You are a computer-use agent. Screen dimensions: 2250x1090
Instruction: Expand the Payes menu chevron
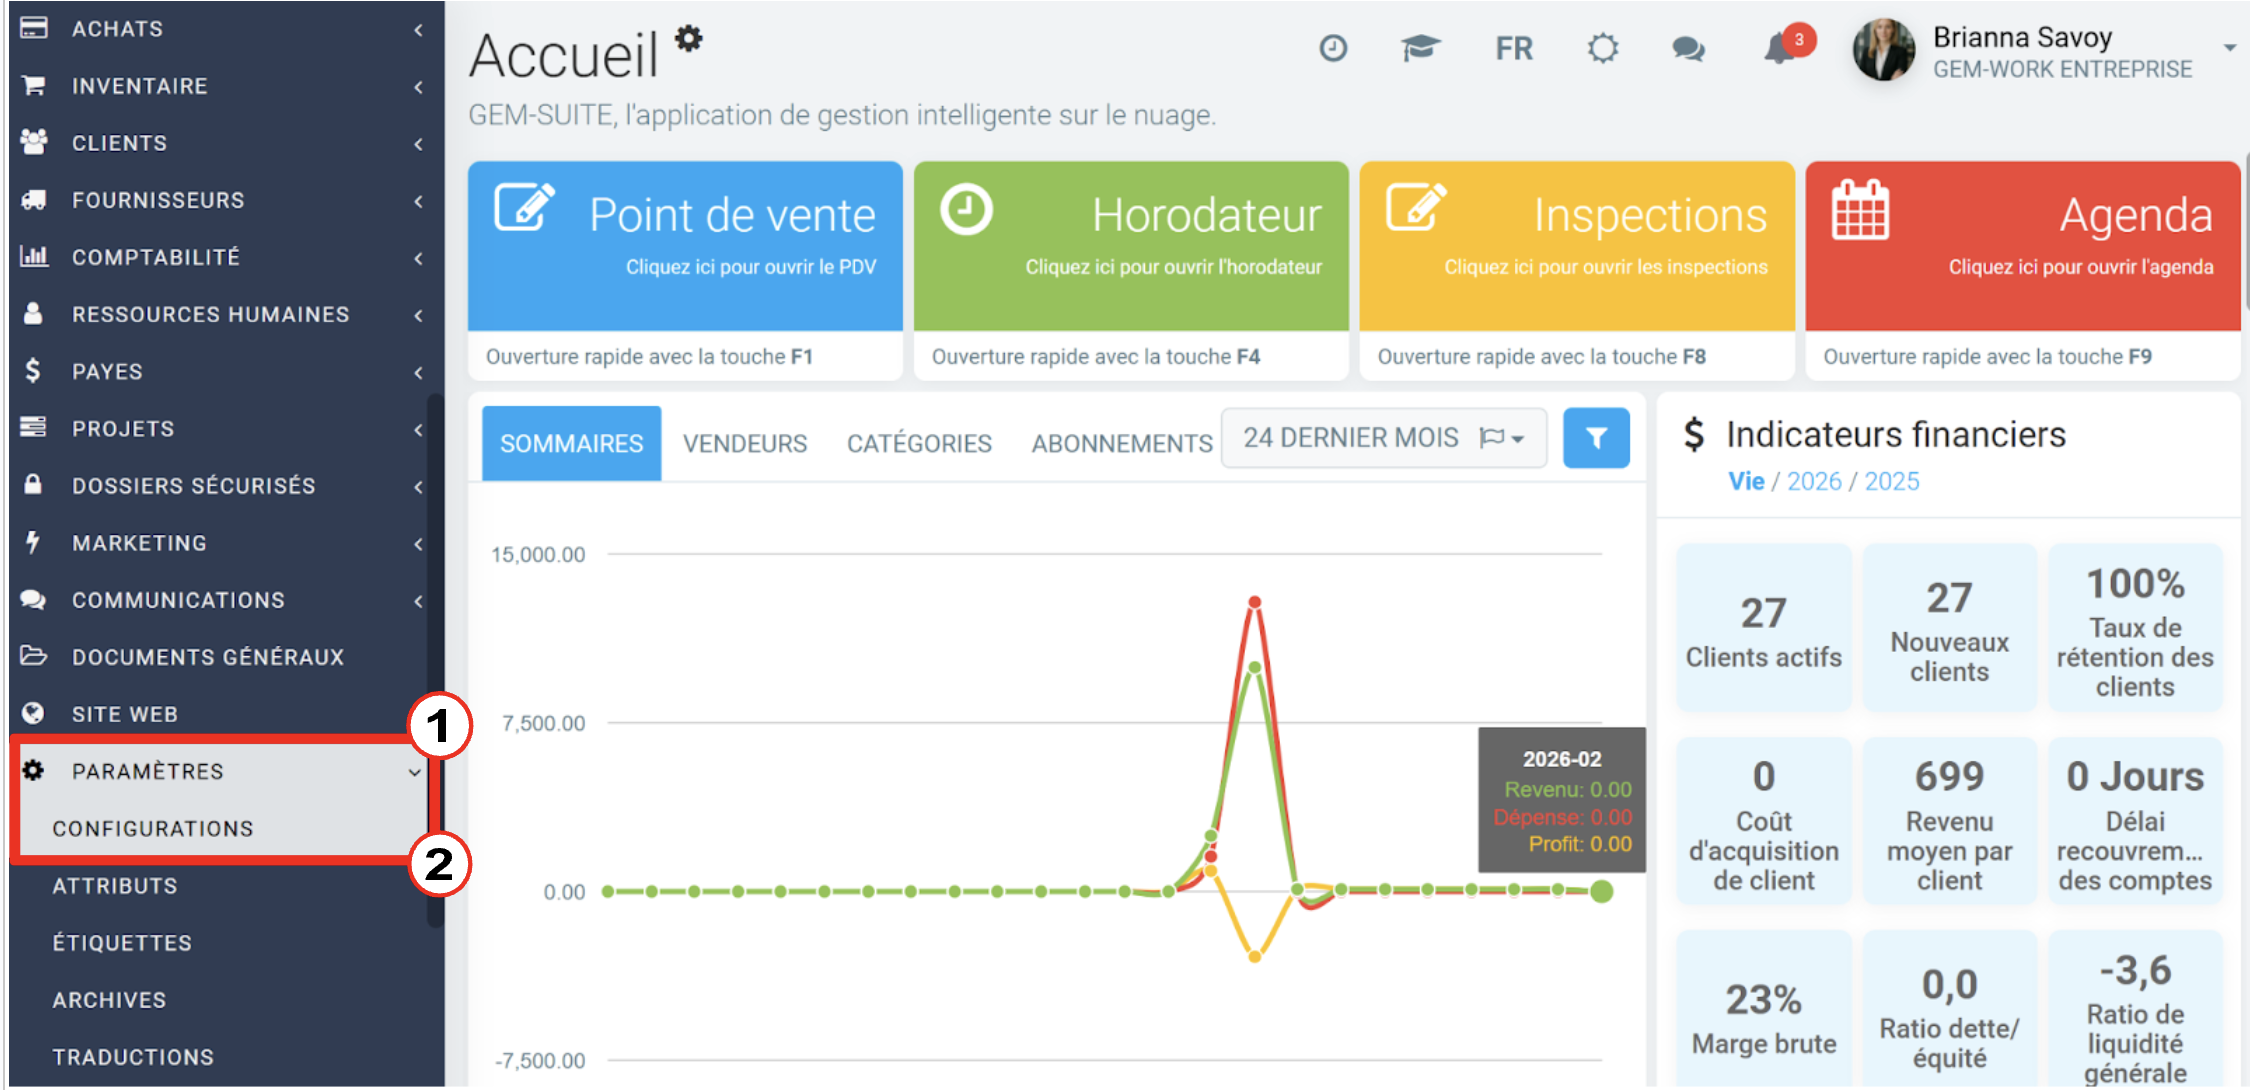[418, 372]
